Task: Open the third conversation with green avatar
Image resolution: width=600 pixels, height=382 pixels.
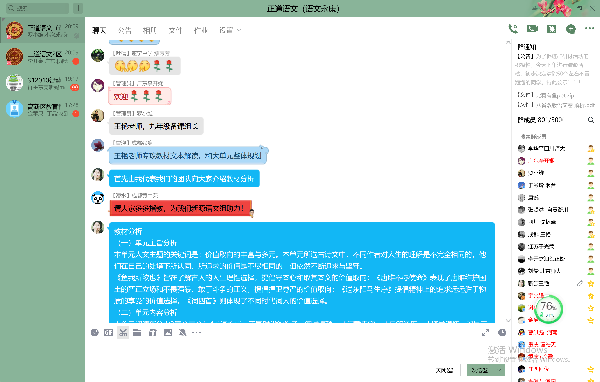Action: point(42,83)
